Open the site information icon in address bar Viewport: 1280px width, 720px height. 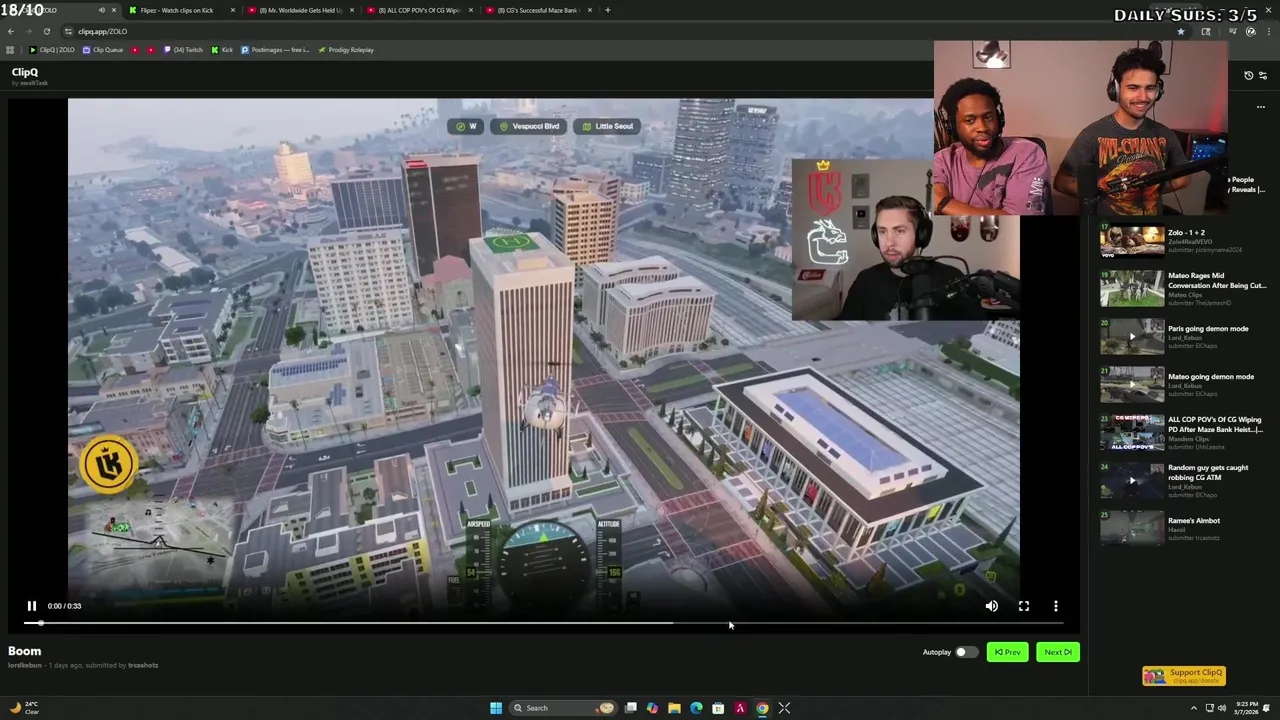tap(69, 31)
